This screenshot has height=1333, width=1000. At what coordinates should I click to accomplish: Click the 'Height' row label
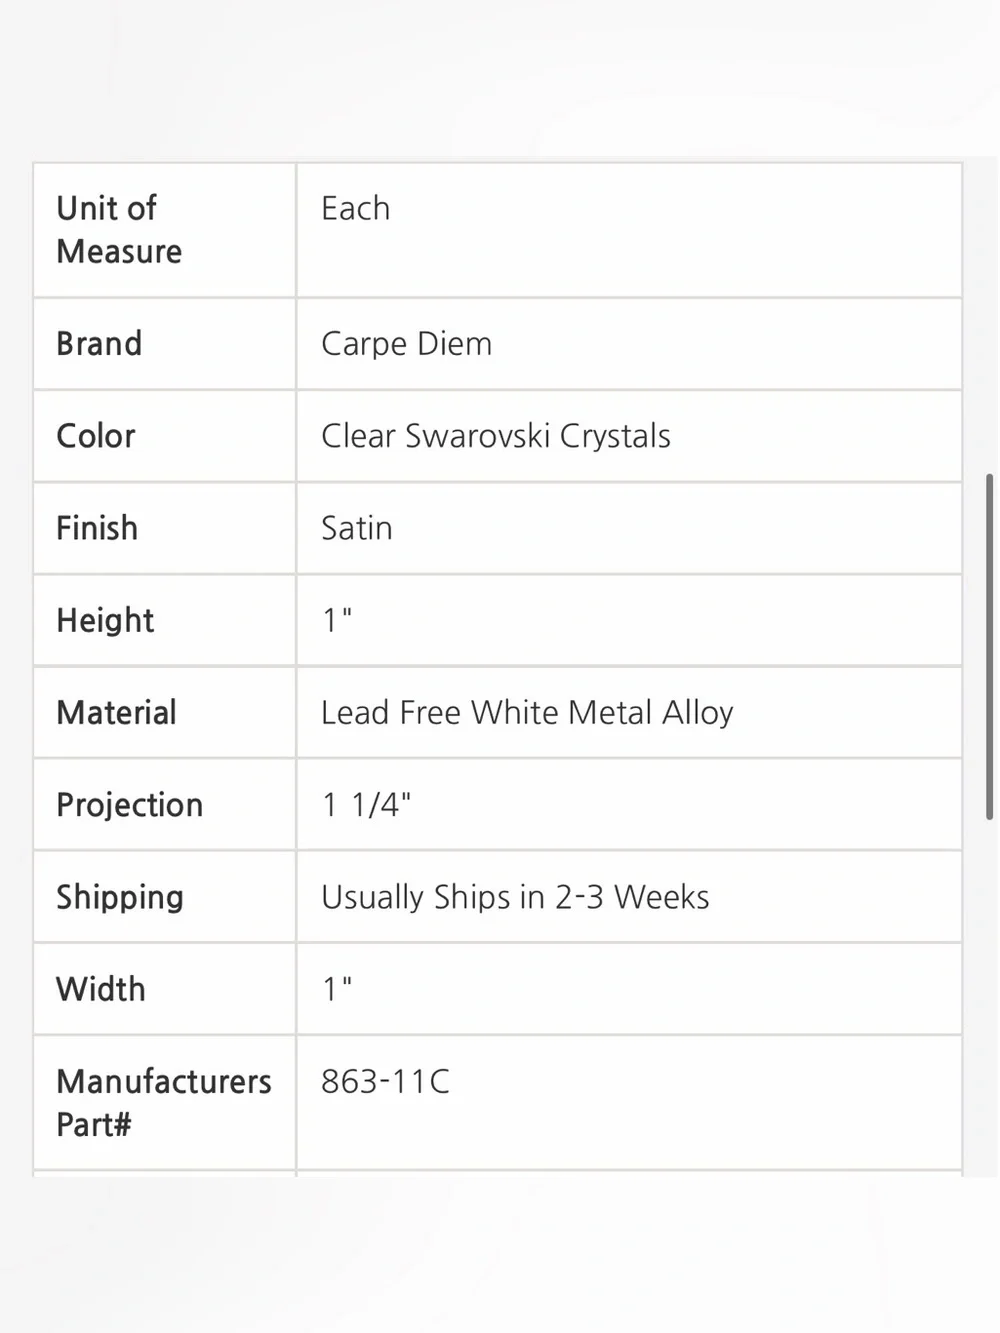coord(105,621)
